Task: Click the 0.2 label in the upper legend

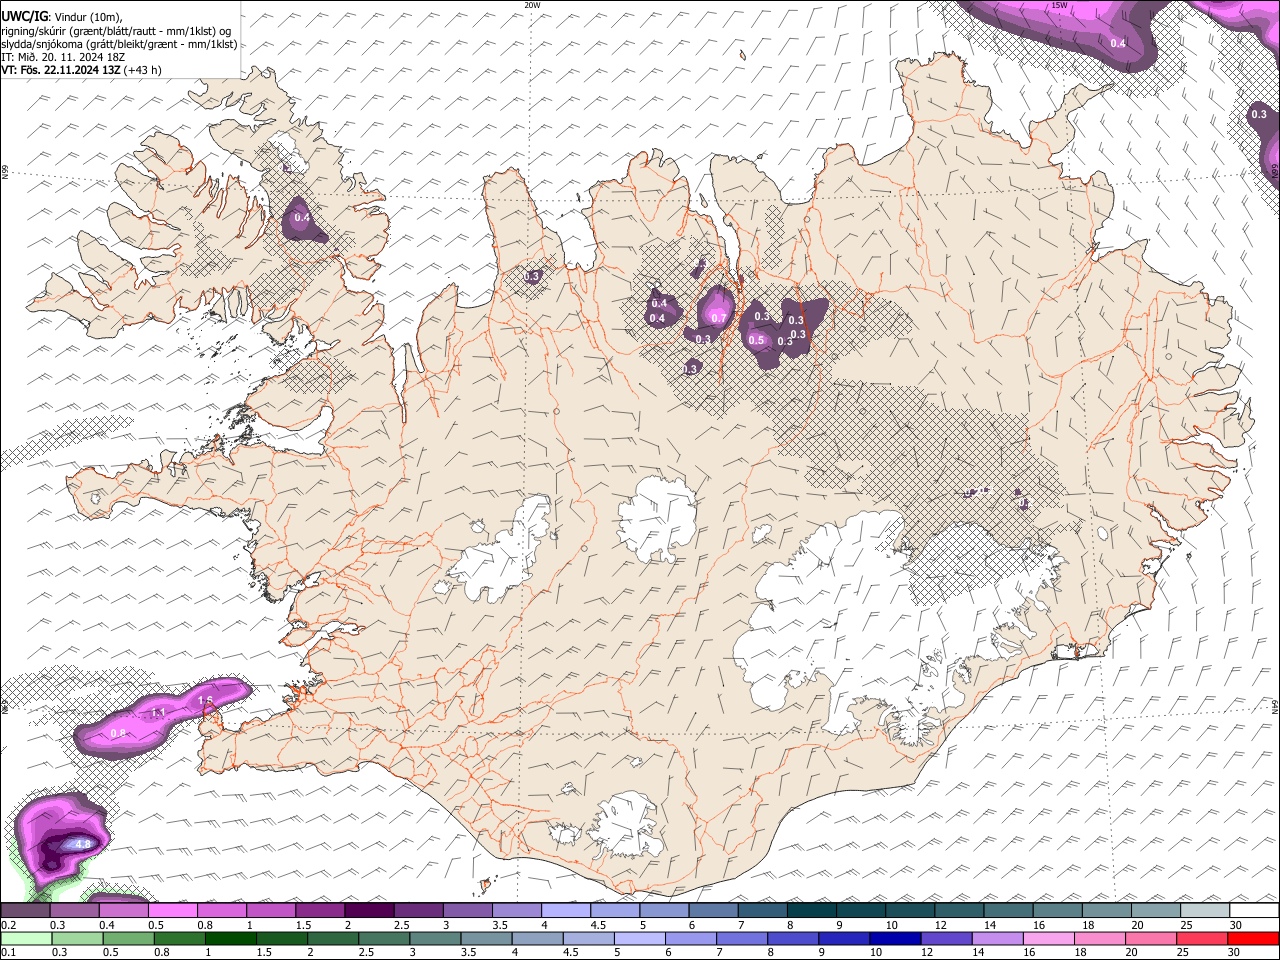Action: tap(9, 925)
